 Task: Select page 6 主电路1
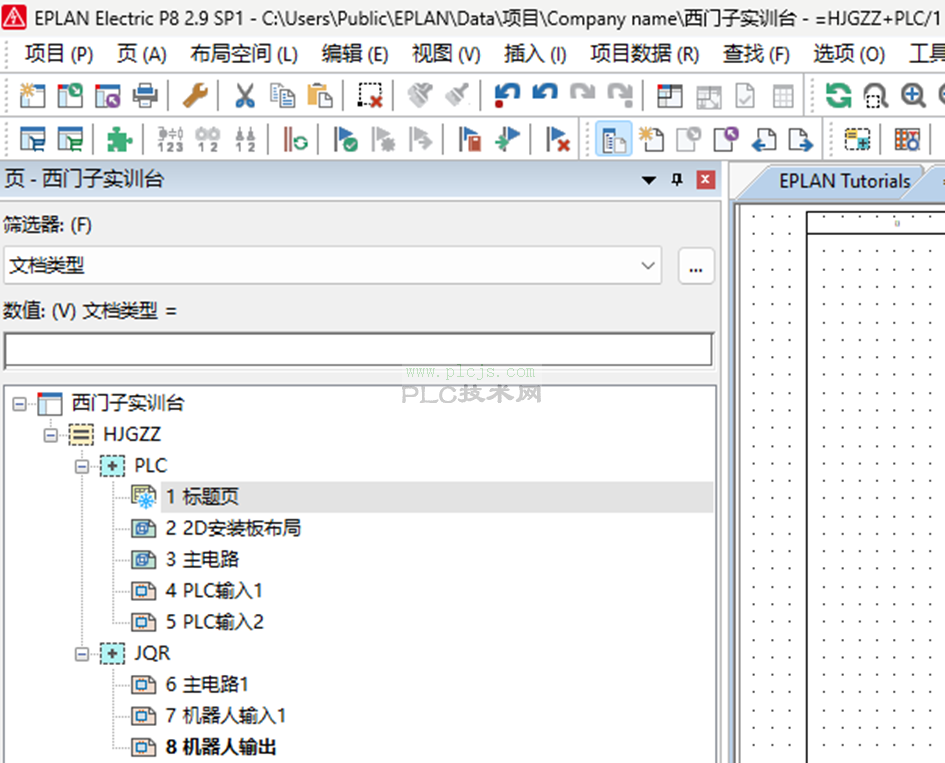(207, 685)
